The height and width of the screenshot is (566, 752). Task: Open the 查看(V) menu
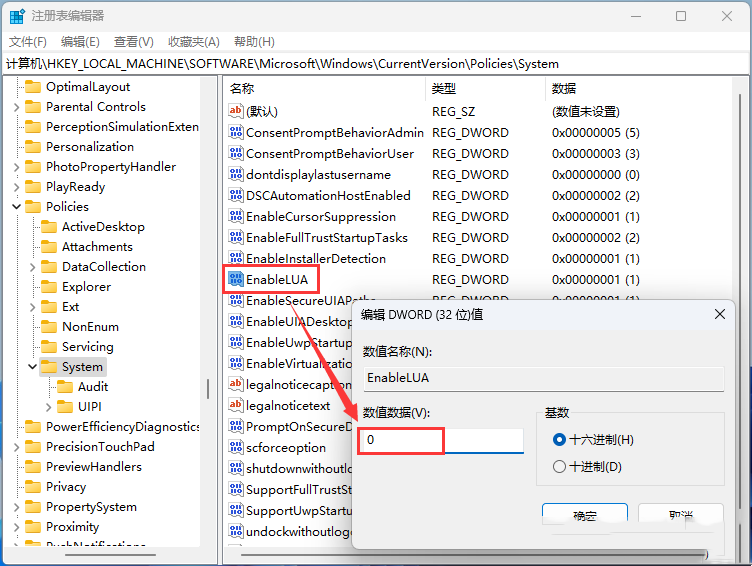point(133,42)
